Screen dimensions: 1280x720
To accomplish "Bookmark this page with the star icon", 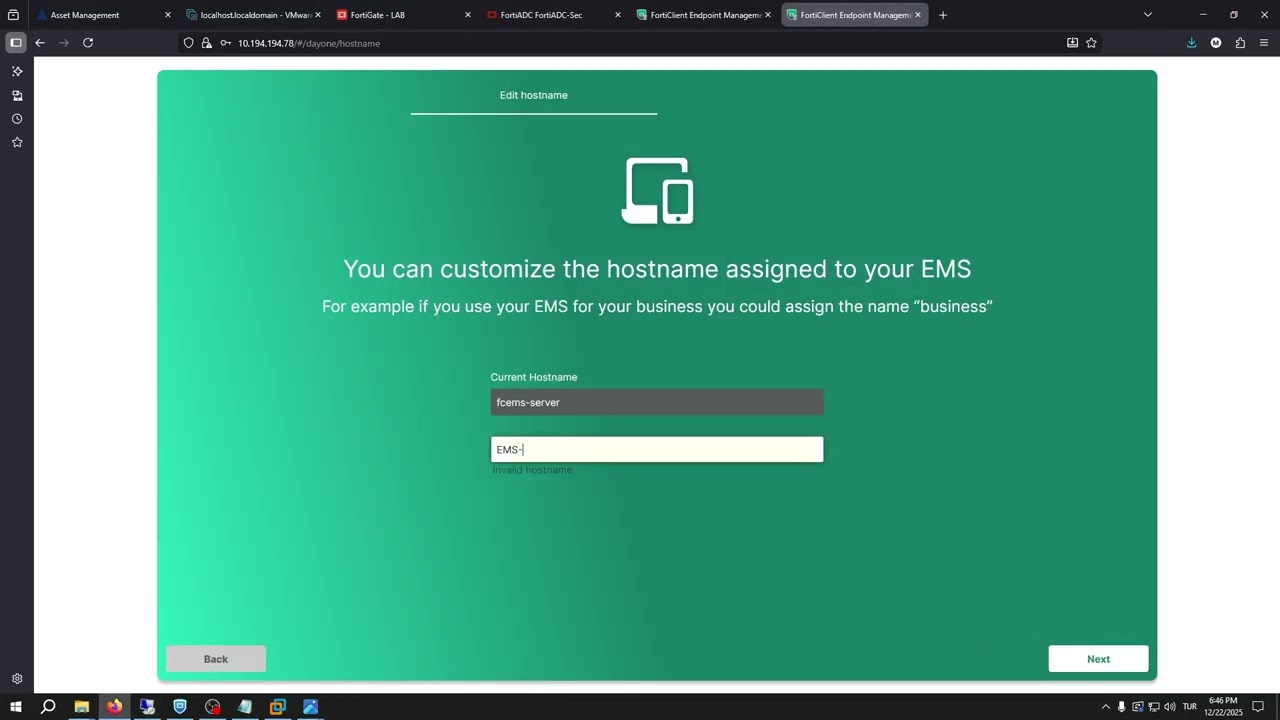I will pyautogui.click(x=1091, y=43).
